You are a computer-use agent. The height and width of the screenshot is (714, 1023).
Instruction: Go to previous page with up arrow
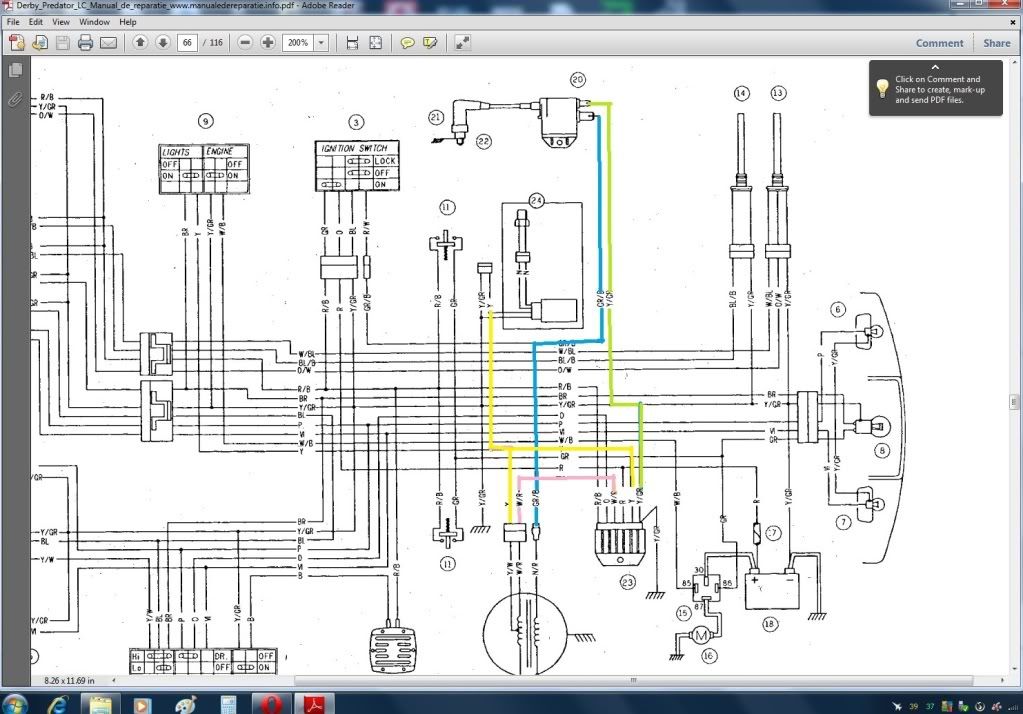point(140,42)
